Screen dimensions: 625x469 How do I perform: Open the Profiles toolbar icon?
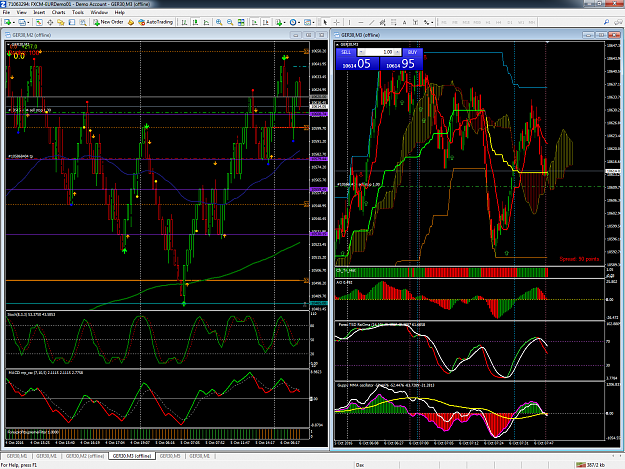[x=22, y=22]
